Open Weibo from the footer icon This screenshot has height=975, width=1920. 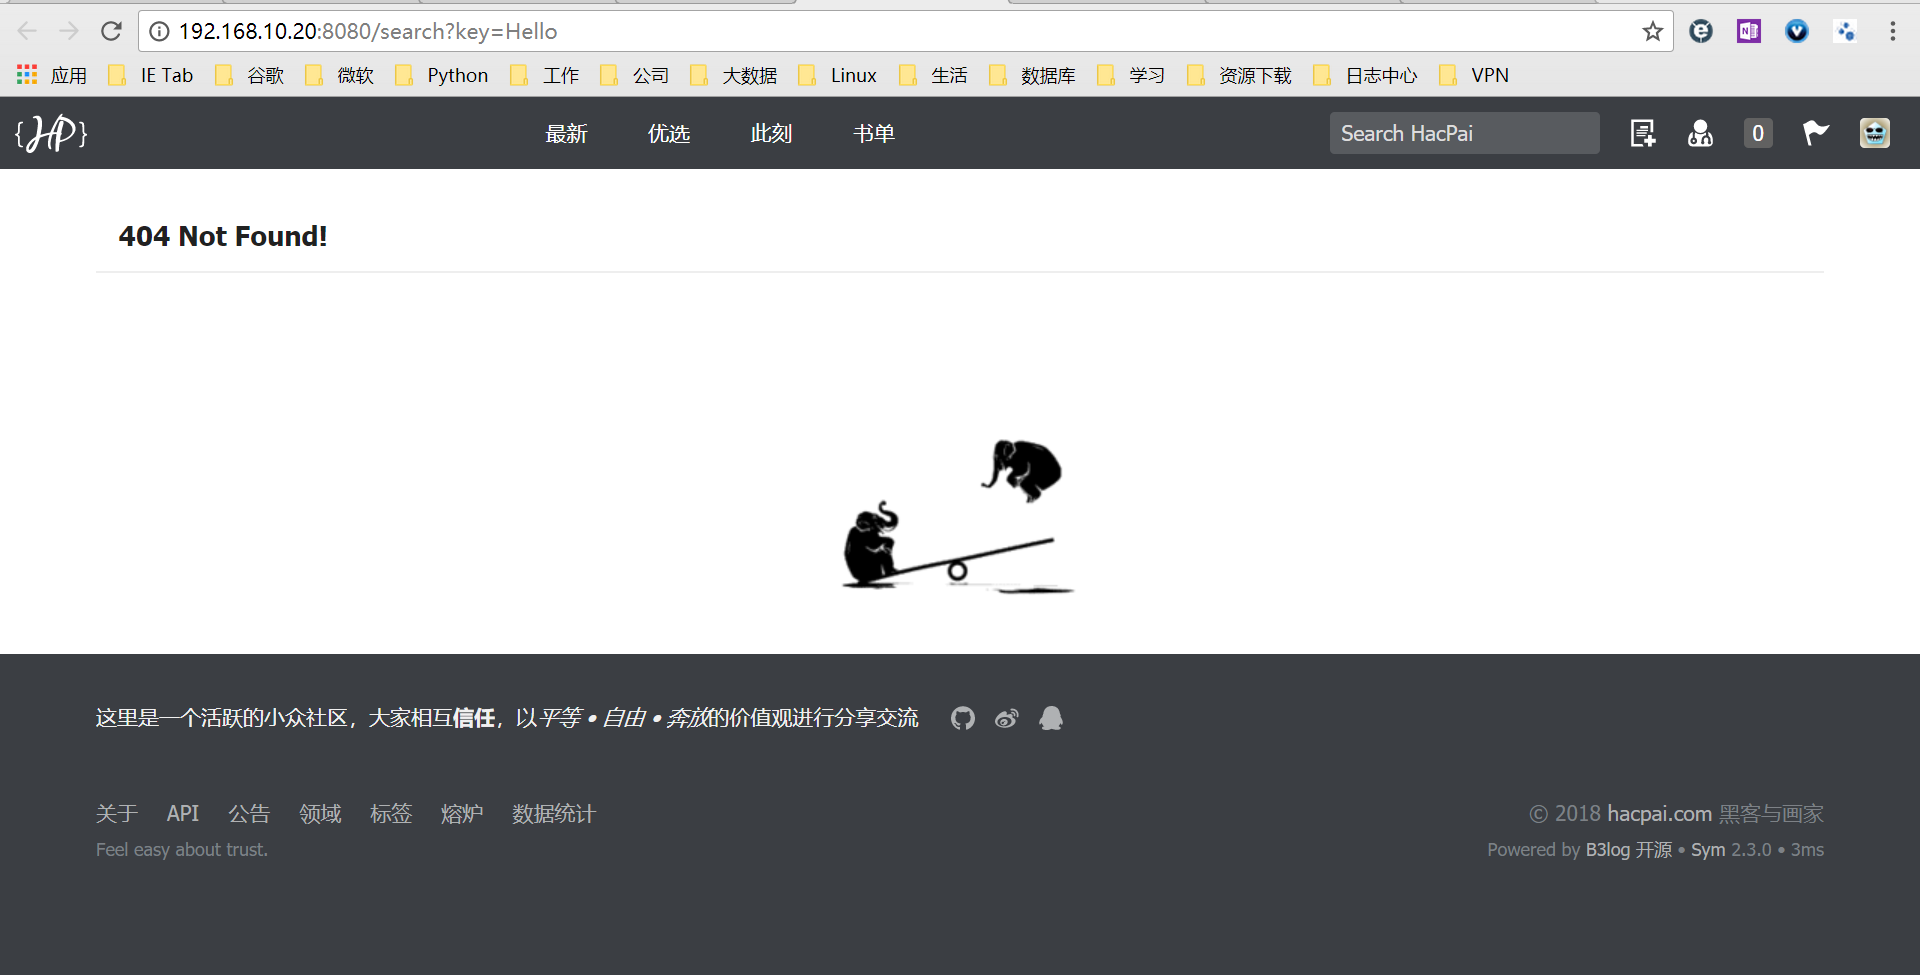click(1006, 718)
